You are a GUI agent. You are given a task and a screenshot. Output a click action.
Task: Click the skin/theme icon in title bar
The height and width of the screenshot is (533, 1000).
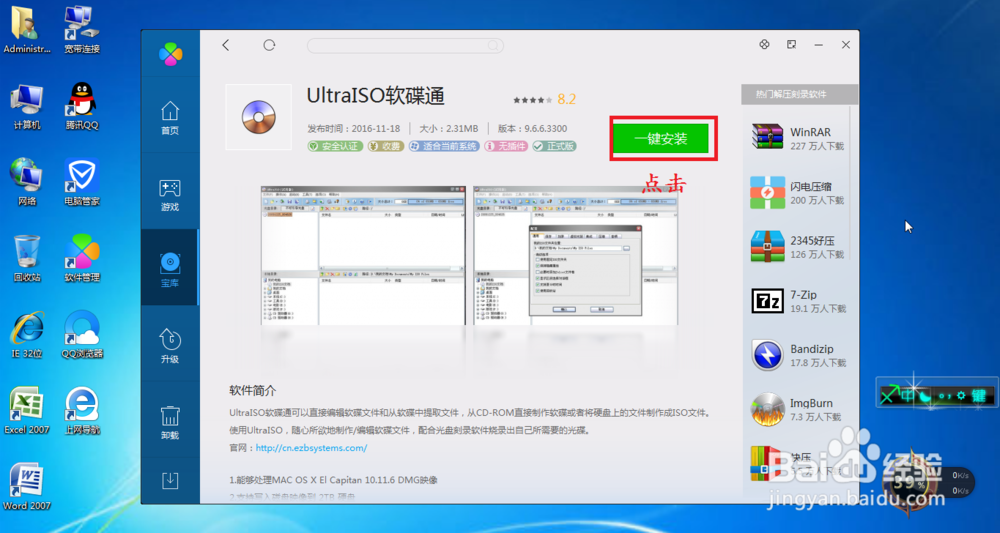tap(764, 45)
